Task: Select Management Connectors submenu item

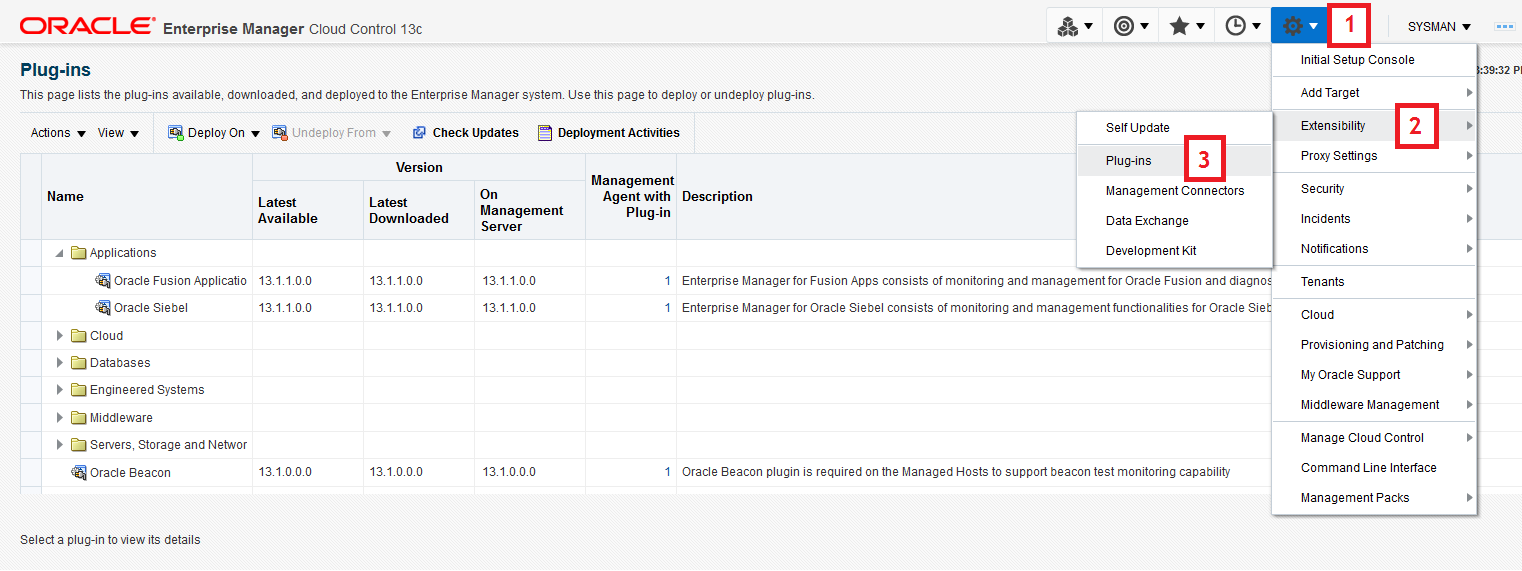Action: (1174, 191)
